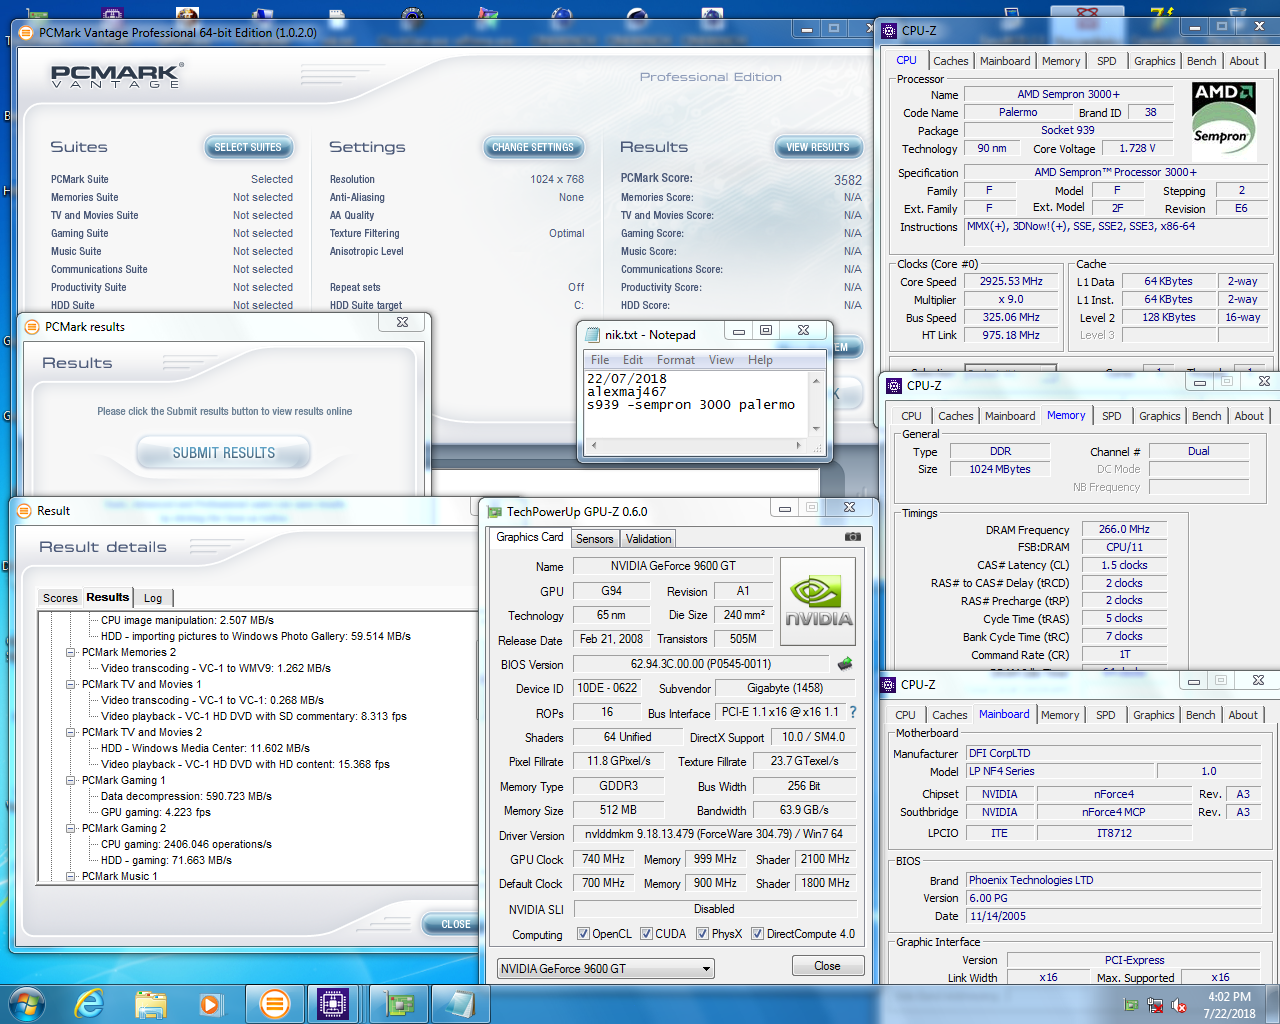Open Windows Explorer folder taskbar icon
The width and height of the screenshot is (1280, 1024).
[x=150, y=1003]
